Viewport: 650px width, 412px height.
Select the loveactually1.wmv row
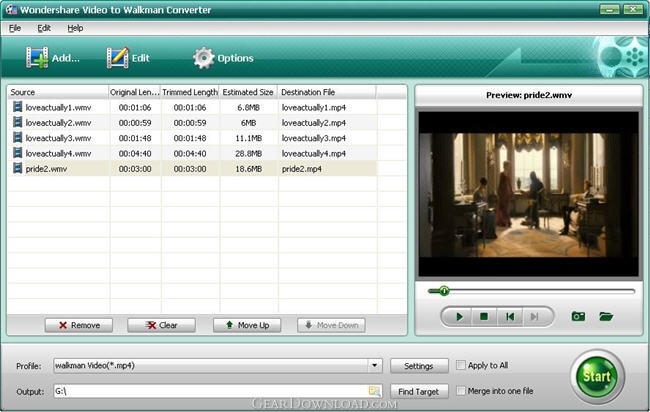click(192, 107)
